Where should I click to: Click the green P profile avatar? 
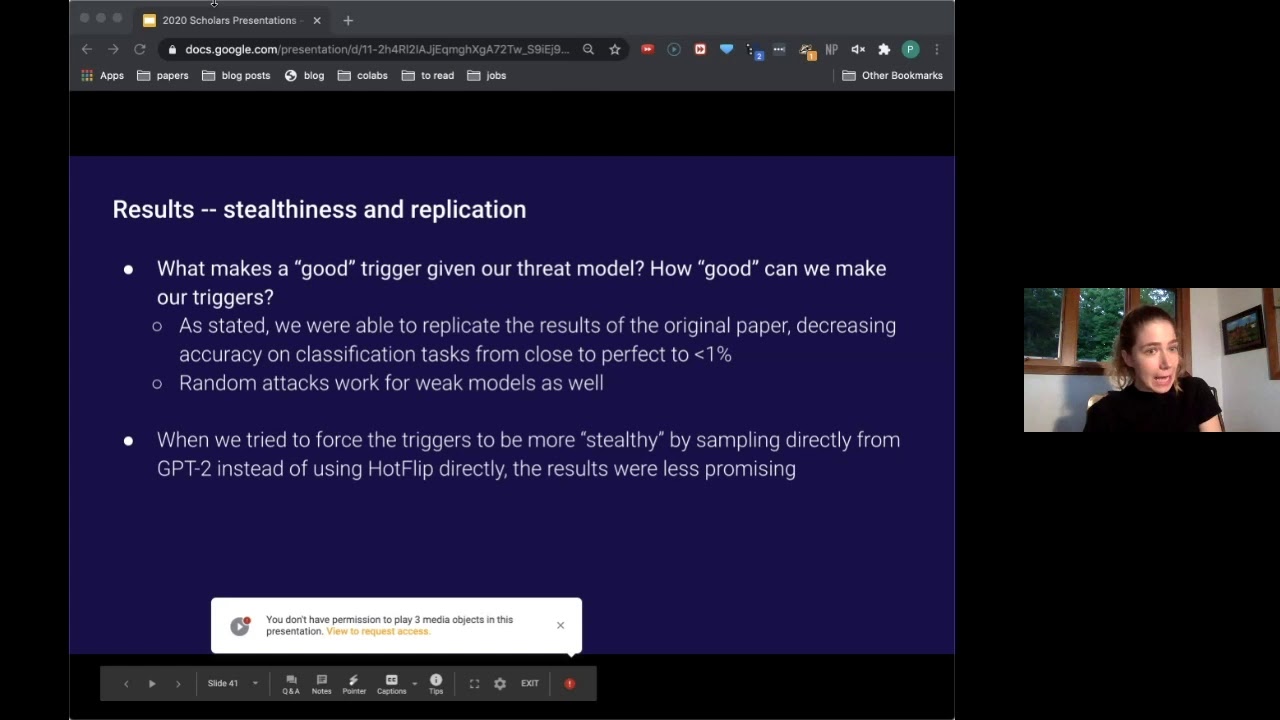point(910,49)
